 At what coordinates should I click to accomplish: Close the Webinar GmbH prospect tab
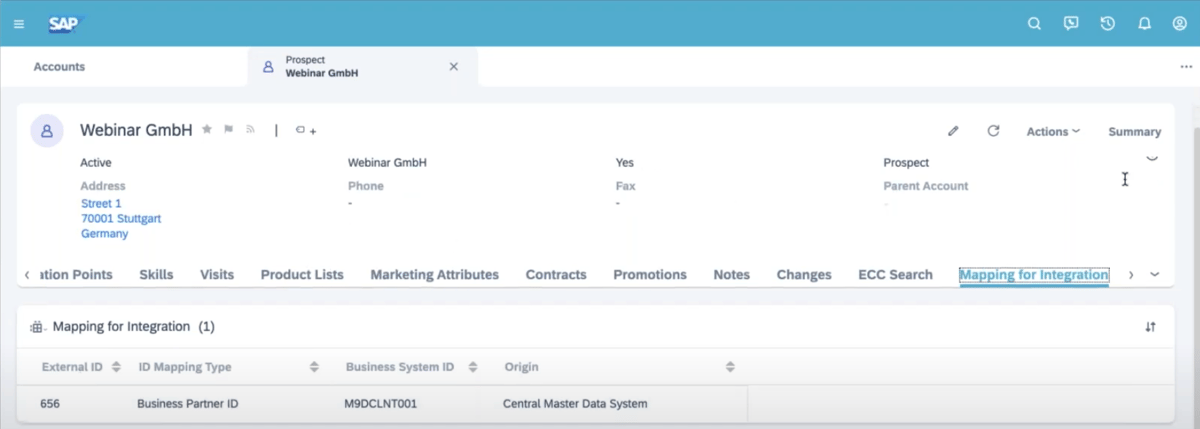point(453,67)
